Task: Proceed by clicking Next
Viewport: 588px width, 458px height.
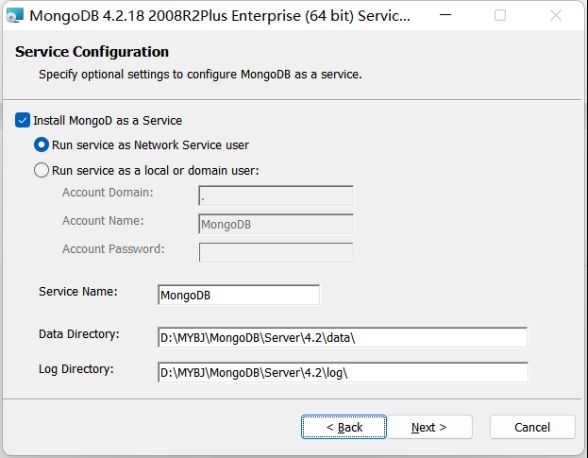Action: [x=429, y=427]
